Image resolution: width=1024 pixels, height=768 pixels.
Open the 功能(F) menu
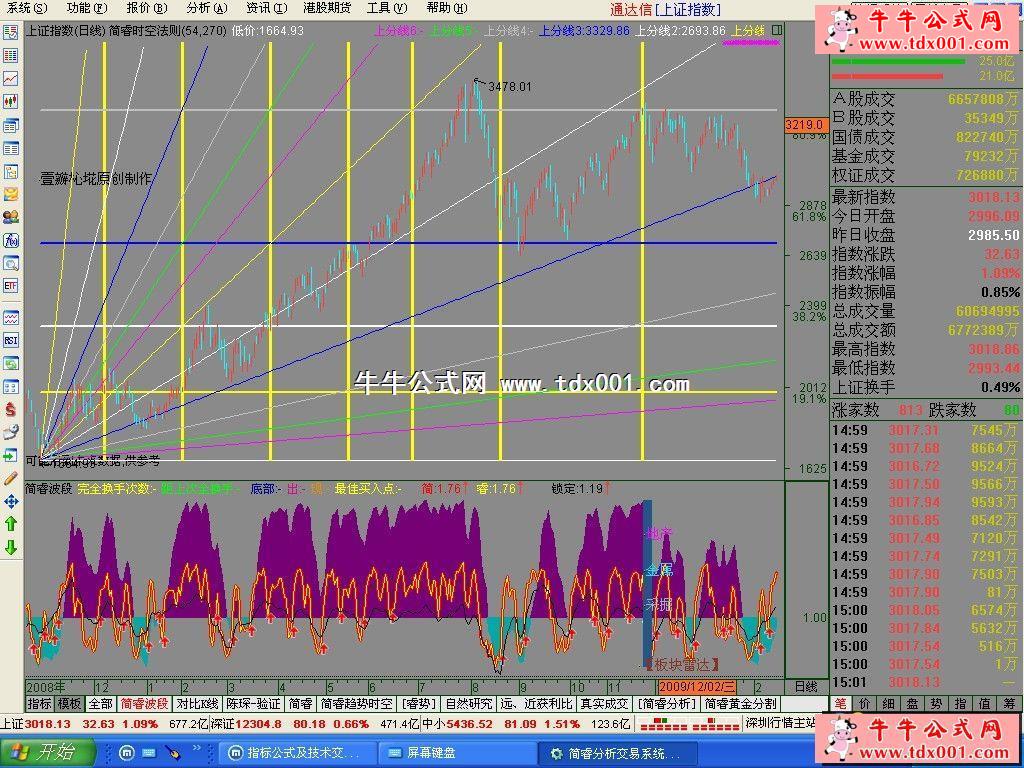87,8
